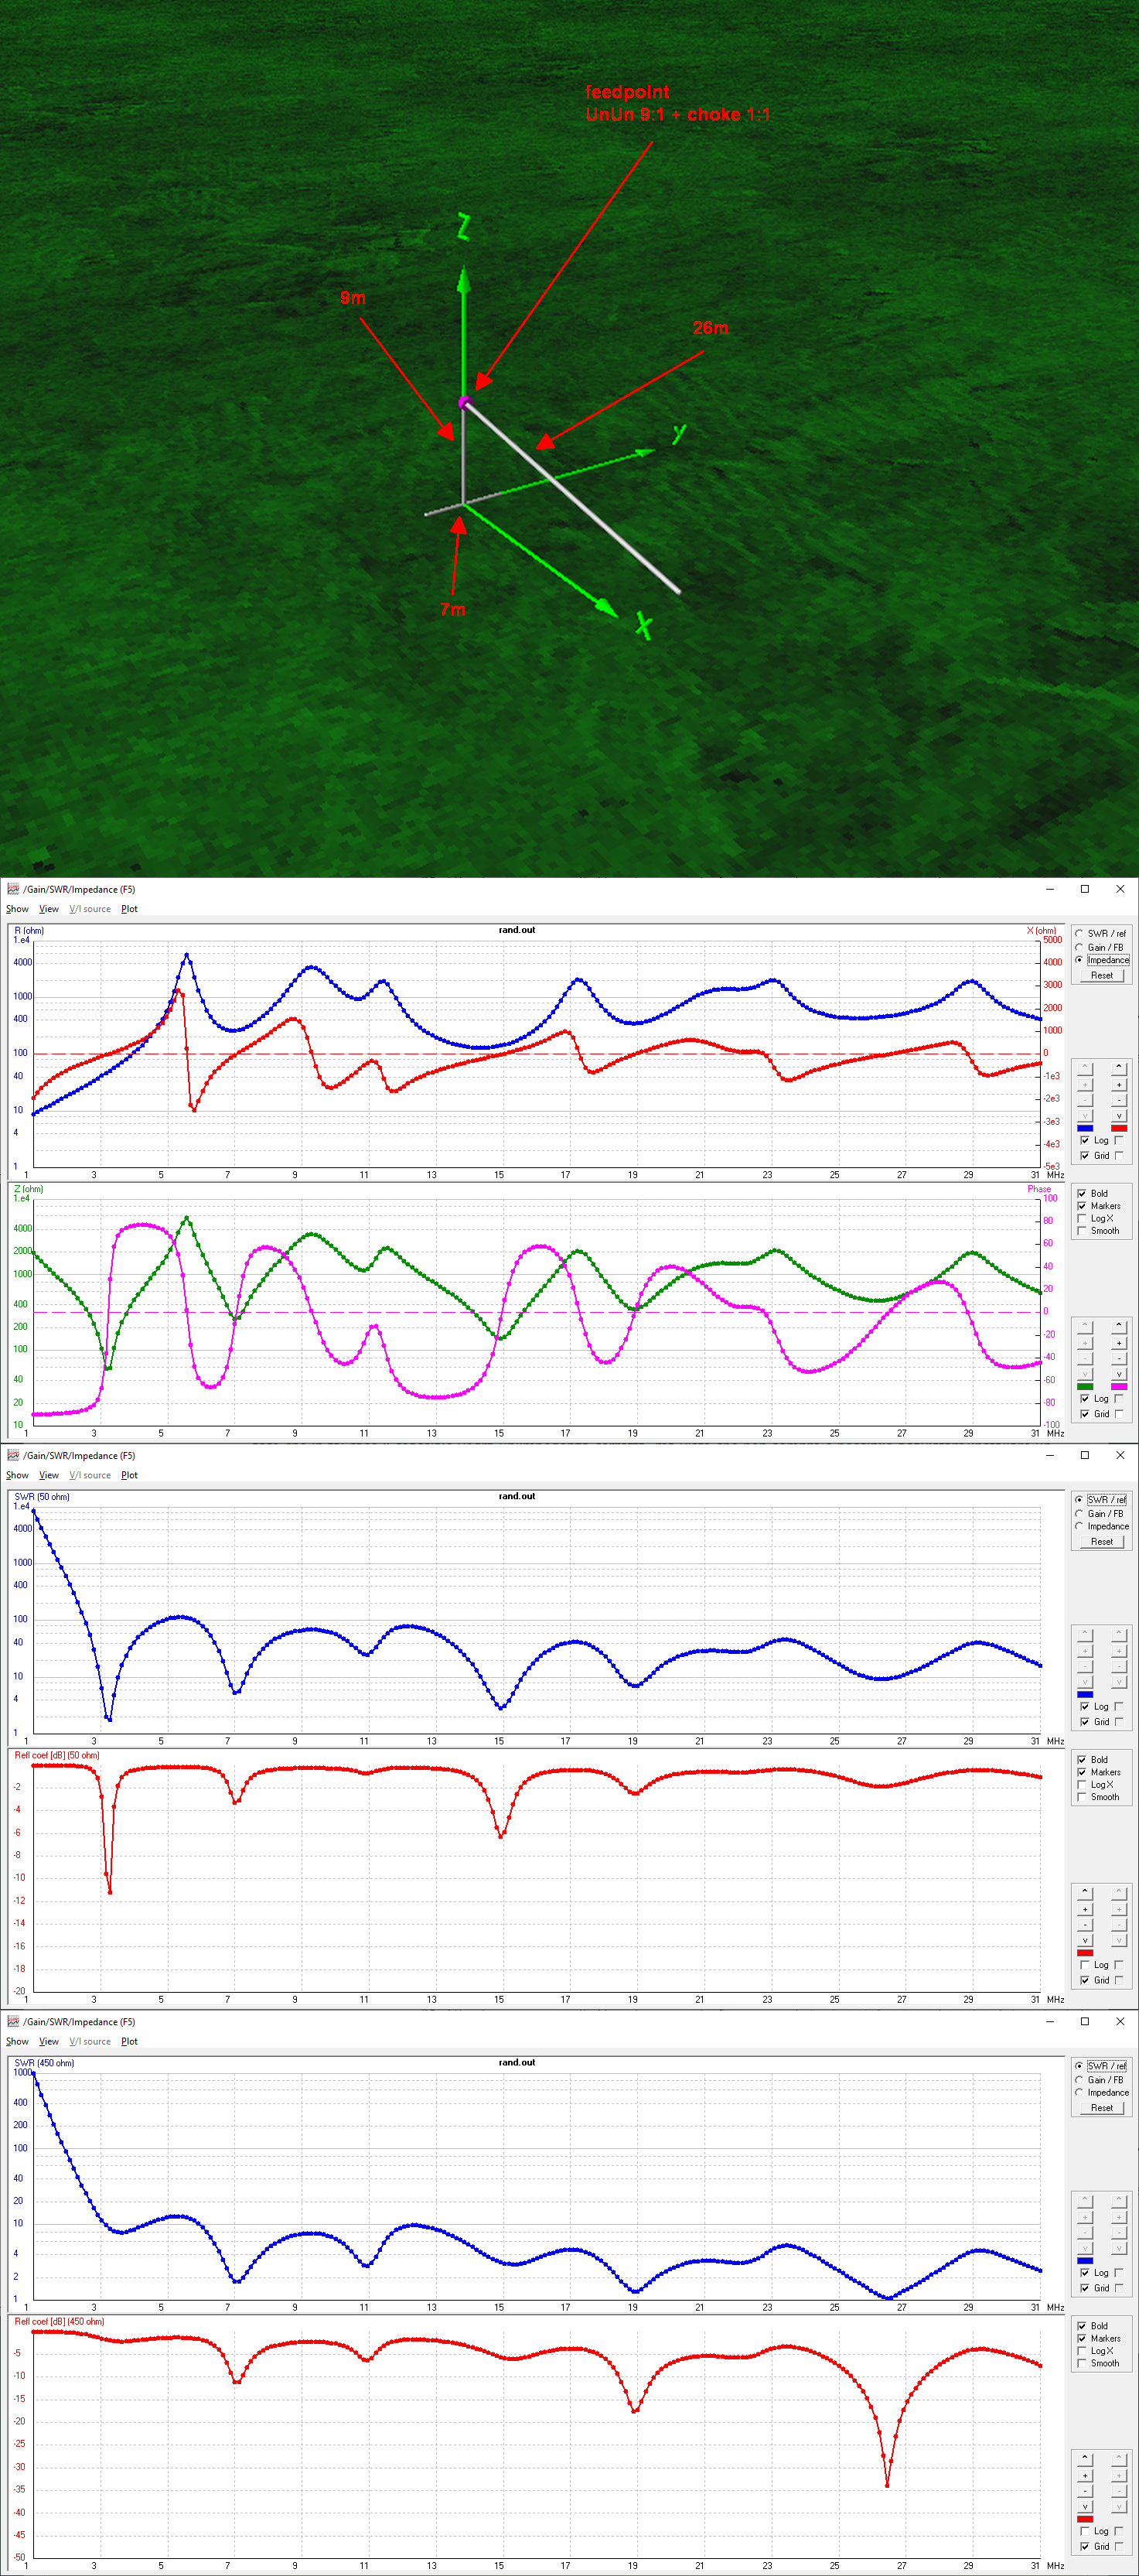Uncheck Grid for blue R curve in Impedance window
The height and width of the screenshot is (2576, 1139).
click(1085, 1156)
